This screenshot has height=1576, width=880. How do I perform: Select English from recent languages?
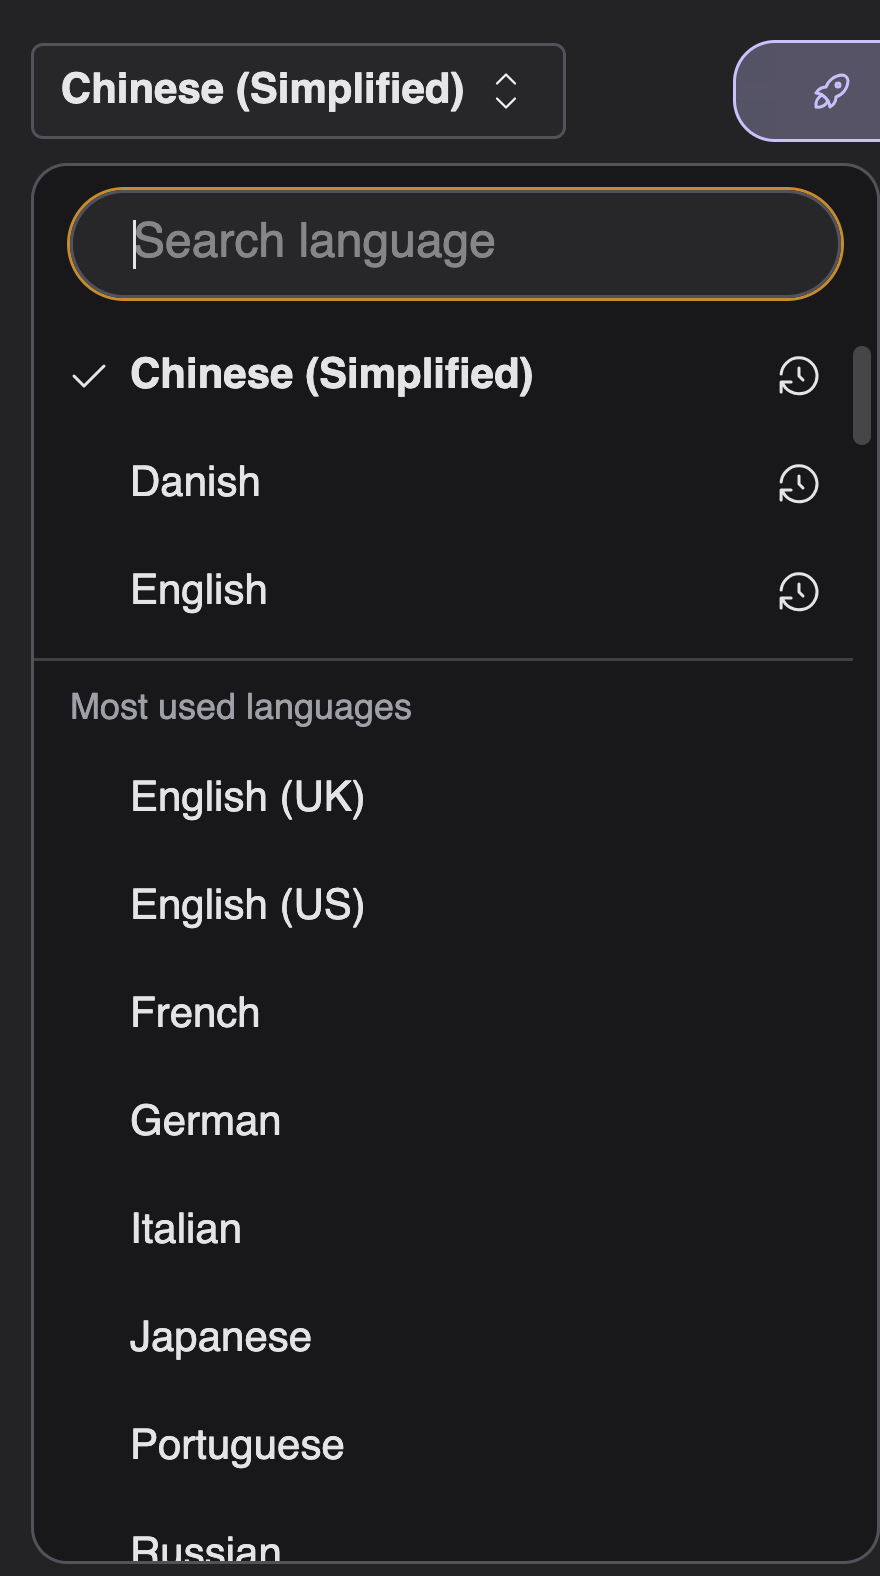click(199, 590)
